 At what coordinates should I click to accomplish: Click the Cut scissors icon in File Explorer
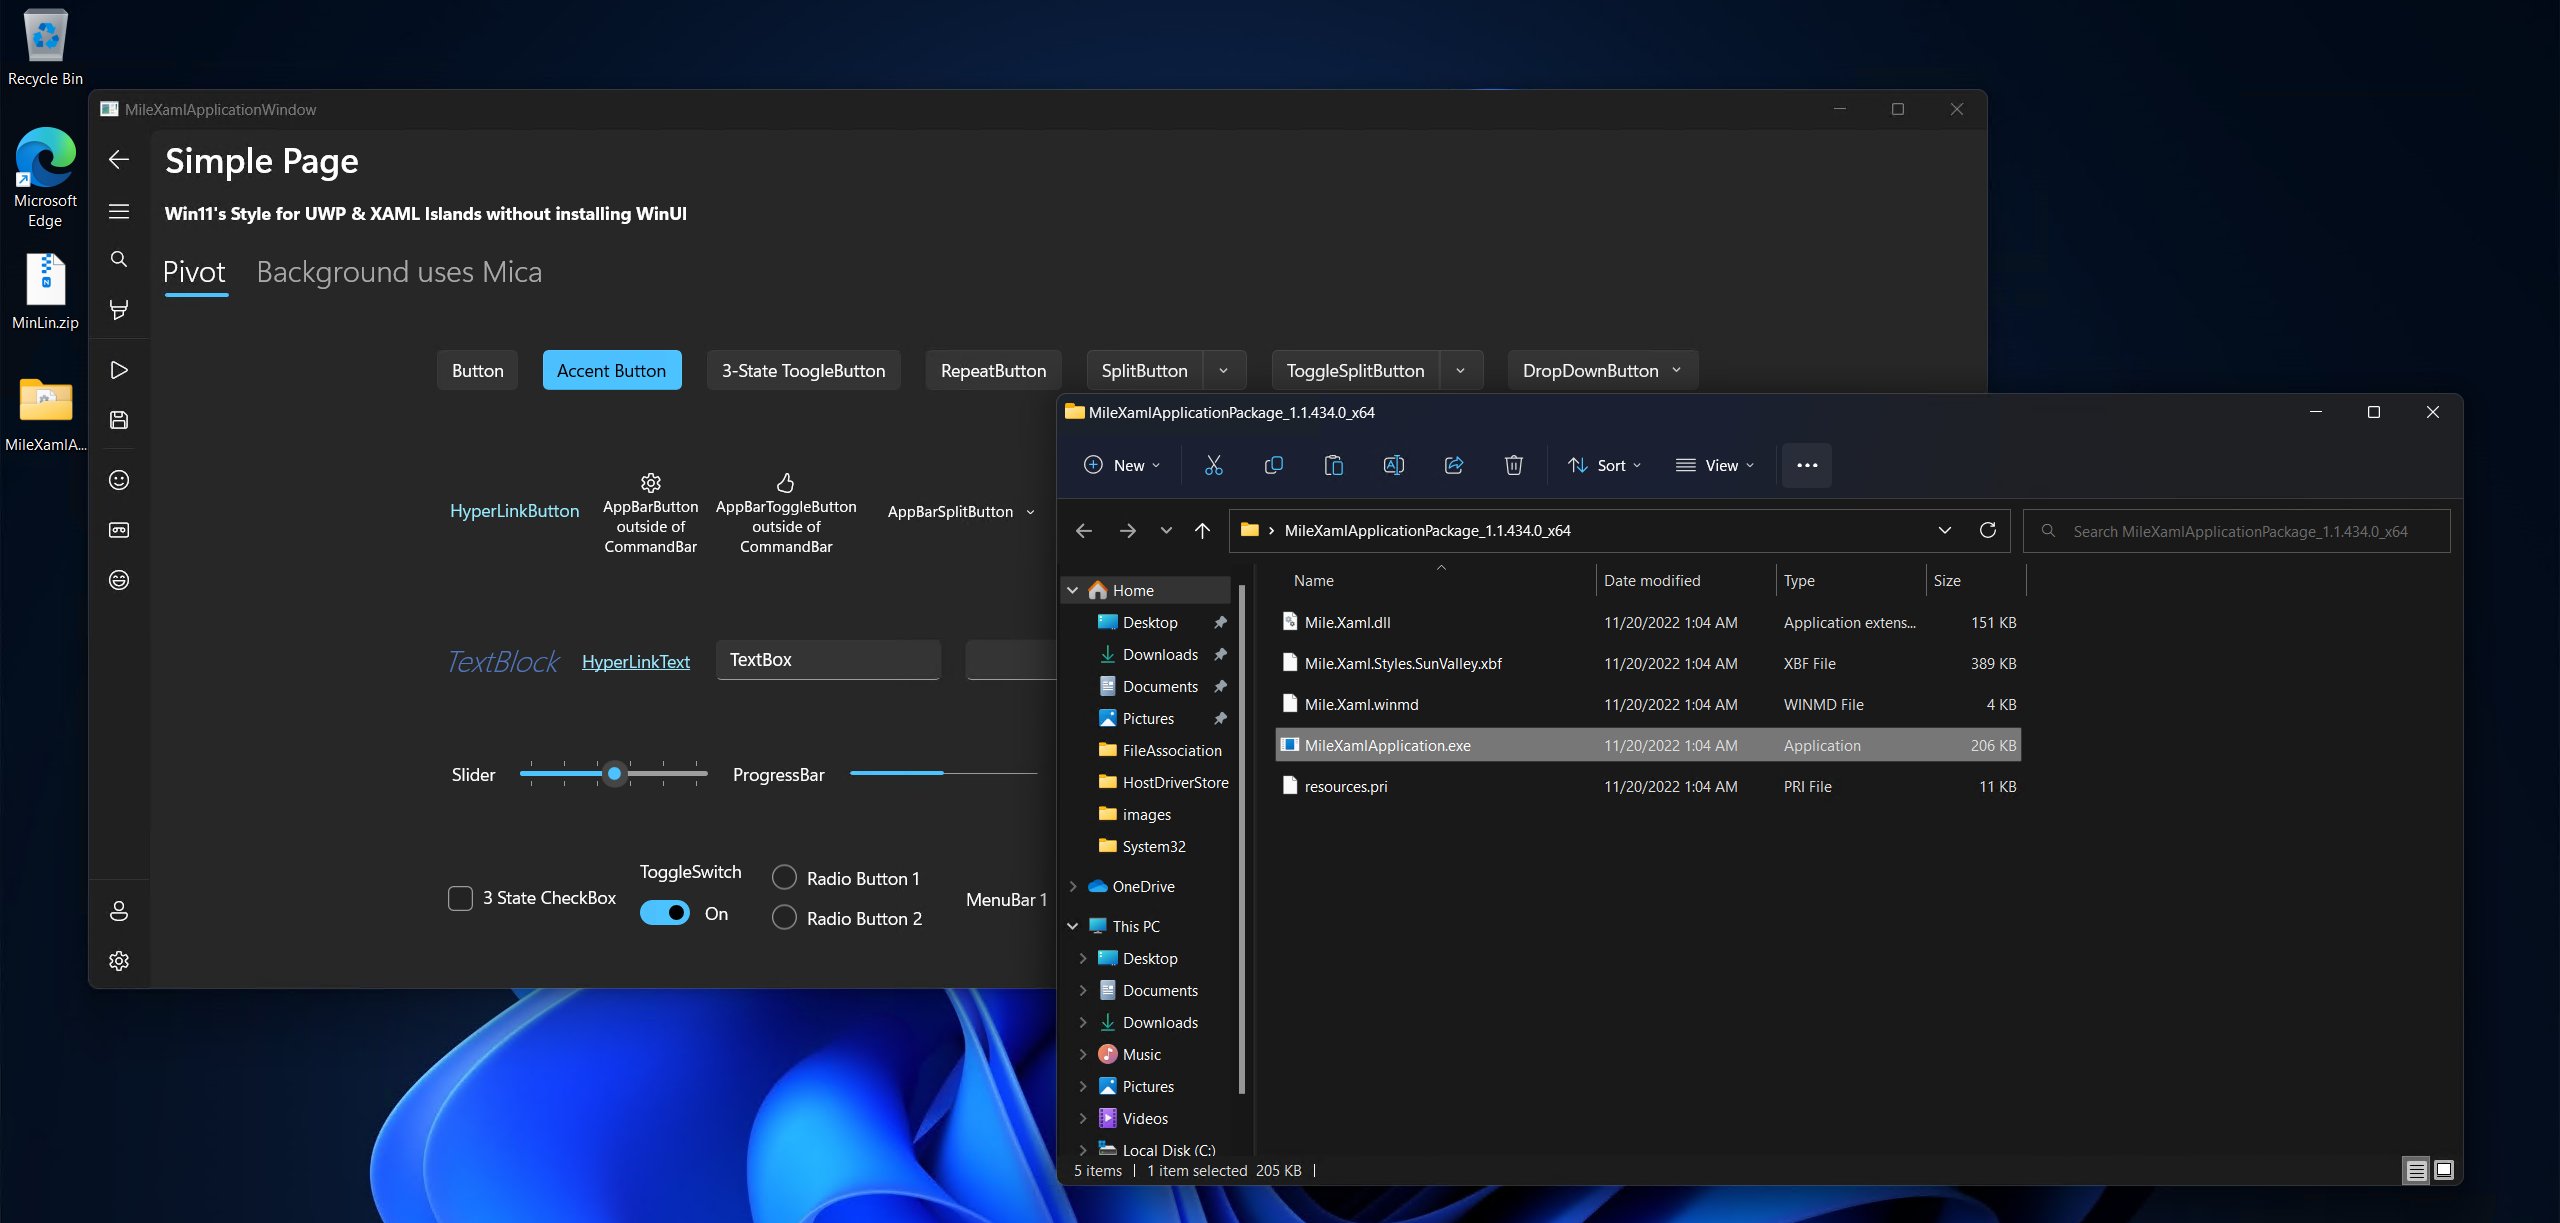(1214, 465)
